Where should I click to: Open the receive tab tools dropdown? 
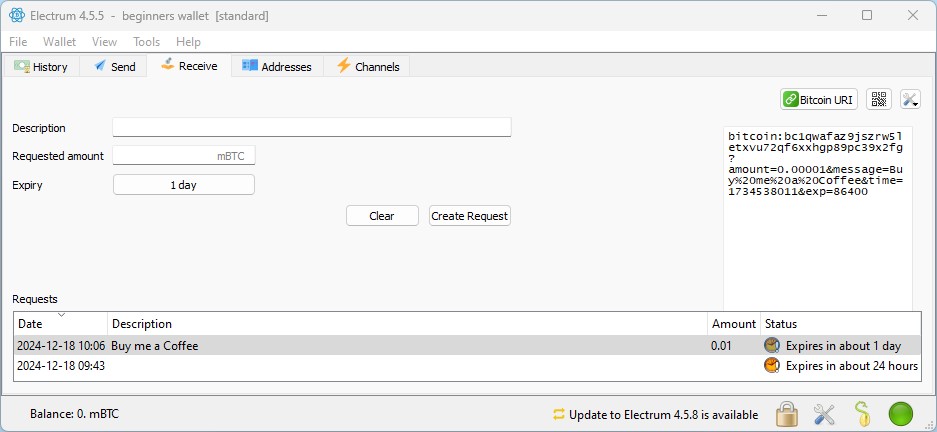[910, 99]
